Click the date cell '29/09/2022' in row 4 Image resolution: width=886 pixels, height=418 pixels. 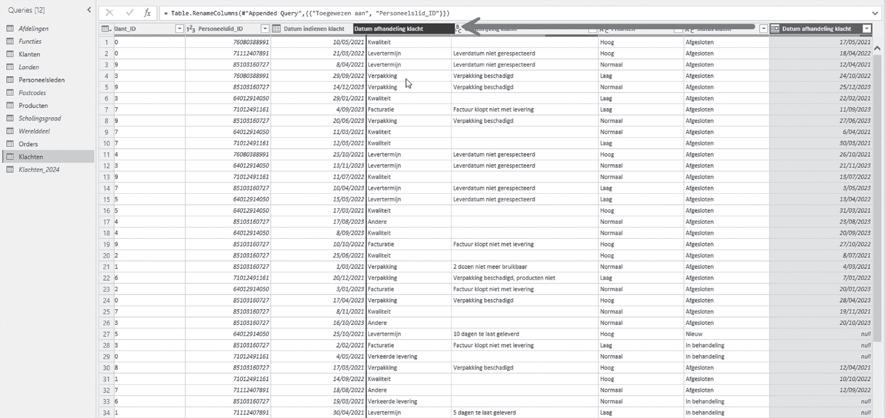[318, 76]
